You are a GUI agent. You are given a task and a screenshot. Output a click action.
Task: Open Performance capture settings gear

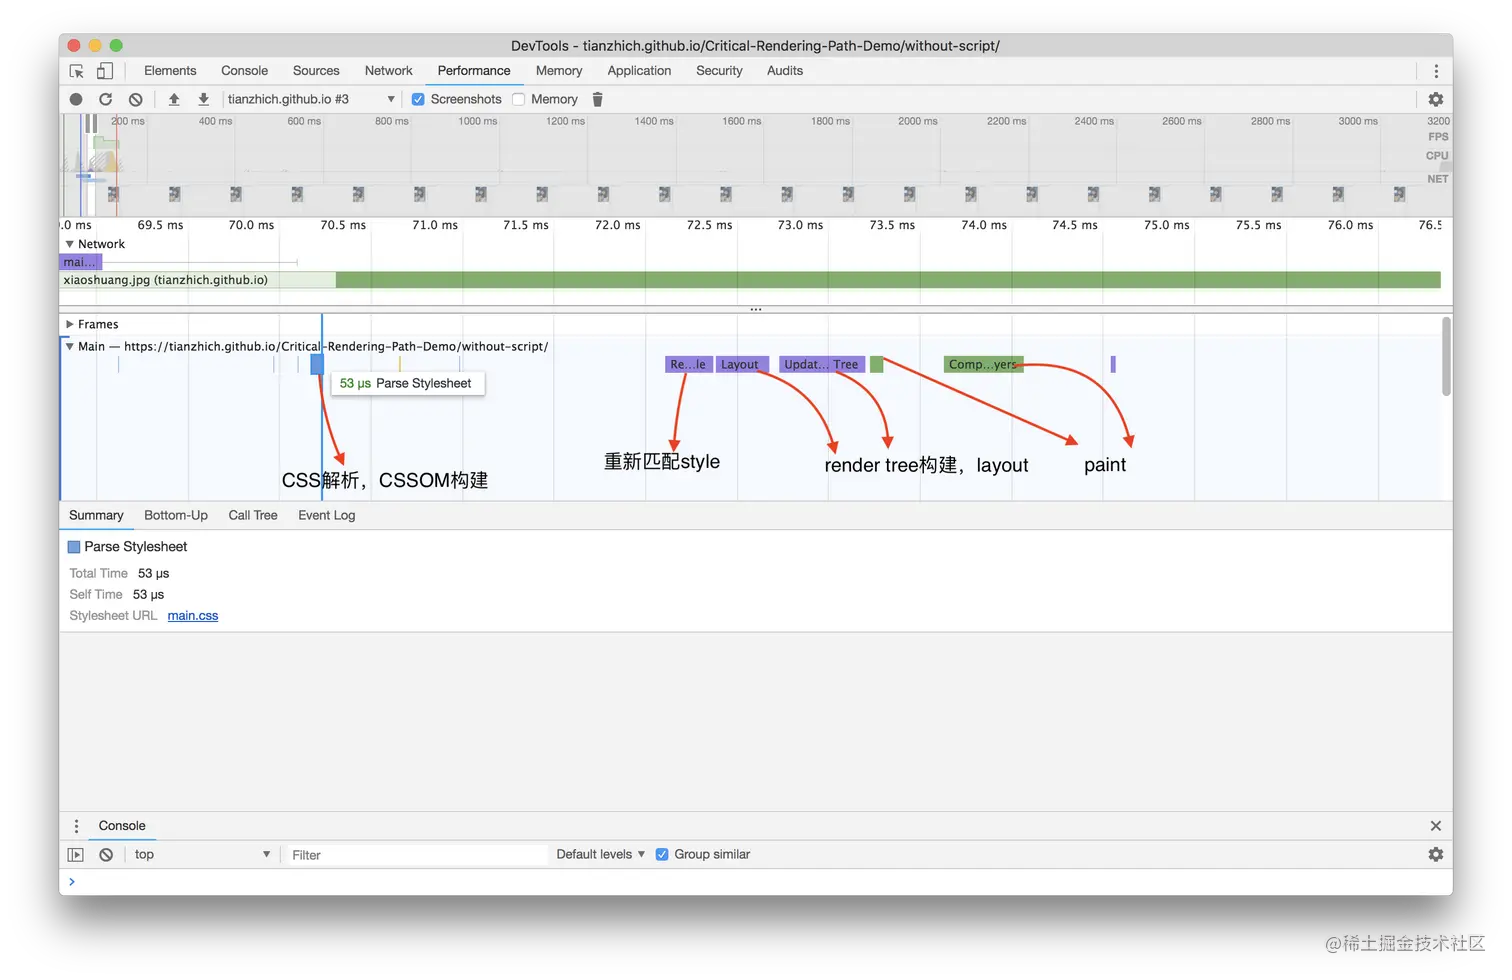(x=1436, y=99)
